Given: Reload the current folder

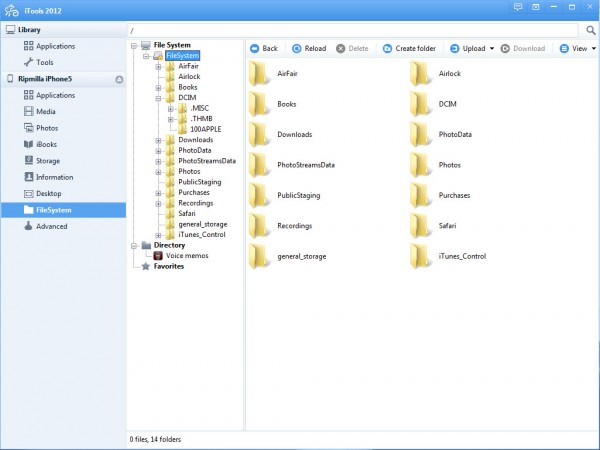Looking at the screenshot, I should (x=309, y=49).
